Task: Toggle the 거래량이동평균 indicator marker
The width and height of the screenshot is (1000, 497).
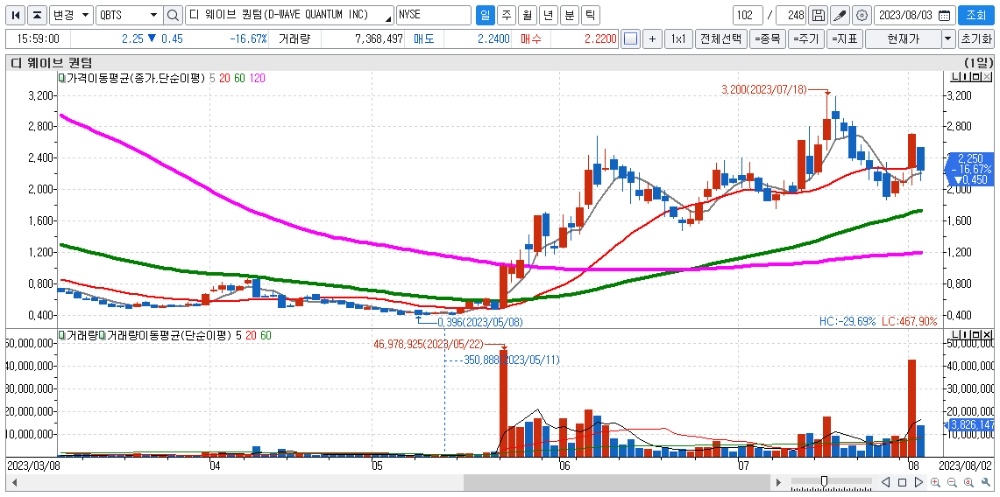Action: (102, 335)
